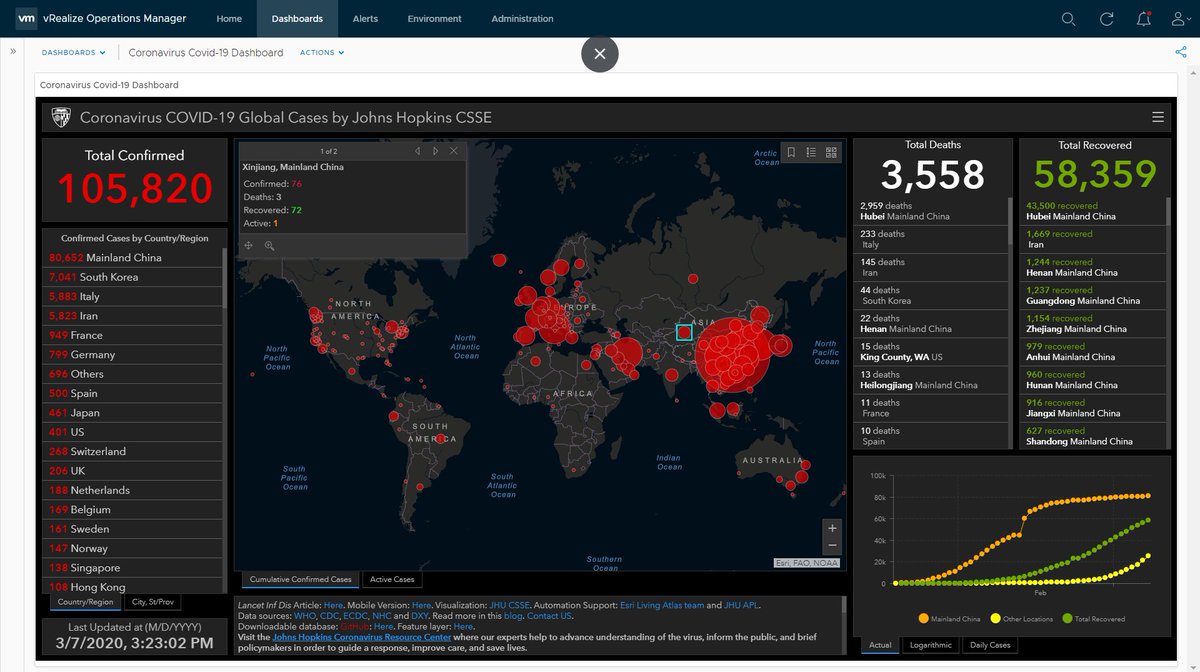Select 80,652 Mainland China in country list
1200x672 pixels.
tap(133, 257)
